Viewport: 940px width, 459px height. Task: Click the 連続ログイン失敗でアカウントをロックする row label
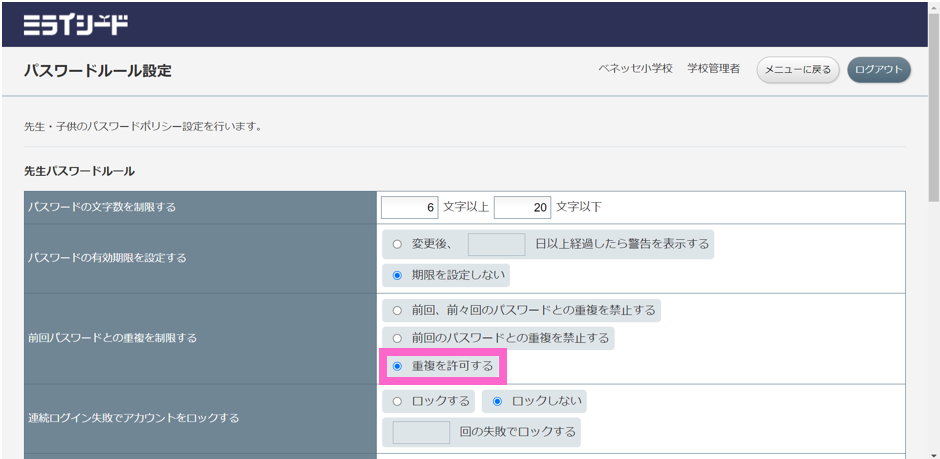133,418
